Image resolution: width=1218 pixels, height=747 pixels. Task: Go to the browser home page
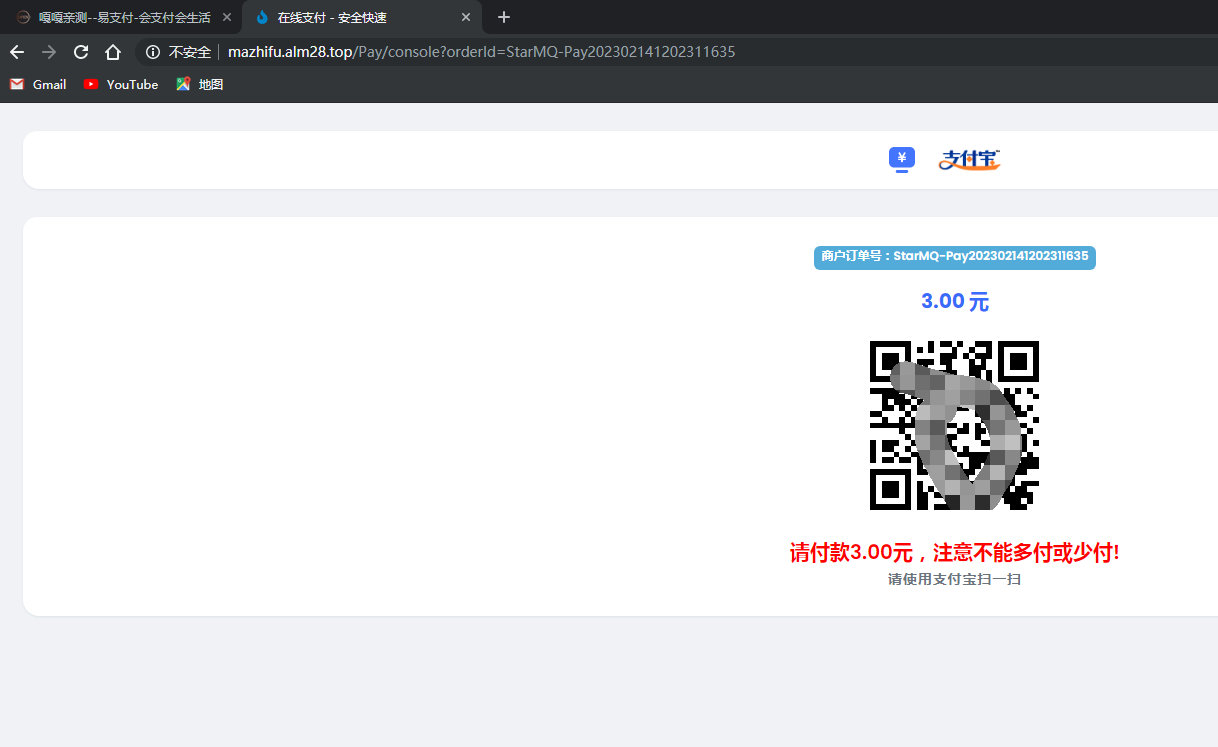coord(113,52)
